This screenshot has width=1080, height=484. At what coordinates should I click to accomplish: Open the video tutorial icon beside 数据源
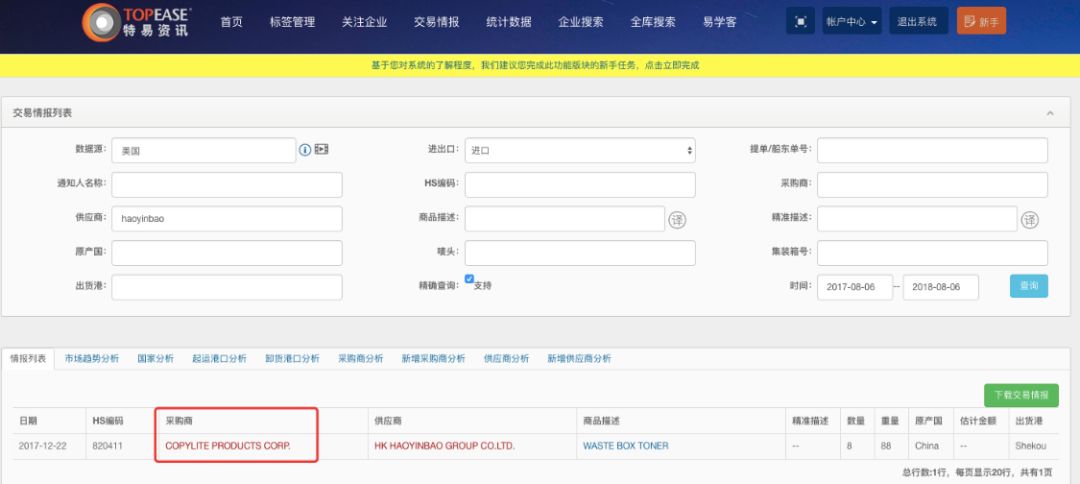pyautogui.click(x=322, y=149)
